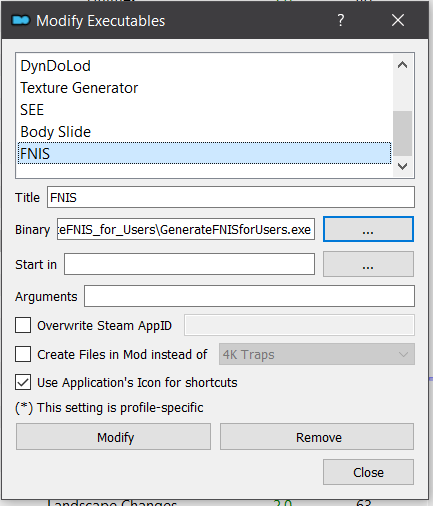Open the 4K Traps mod dropdown
The image size is (433, 506).
tap(317, 354)
